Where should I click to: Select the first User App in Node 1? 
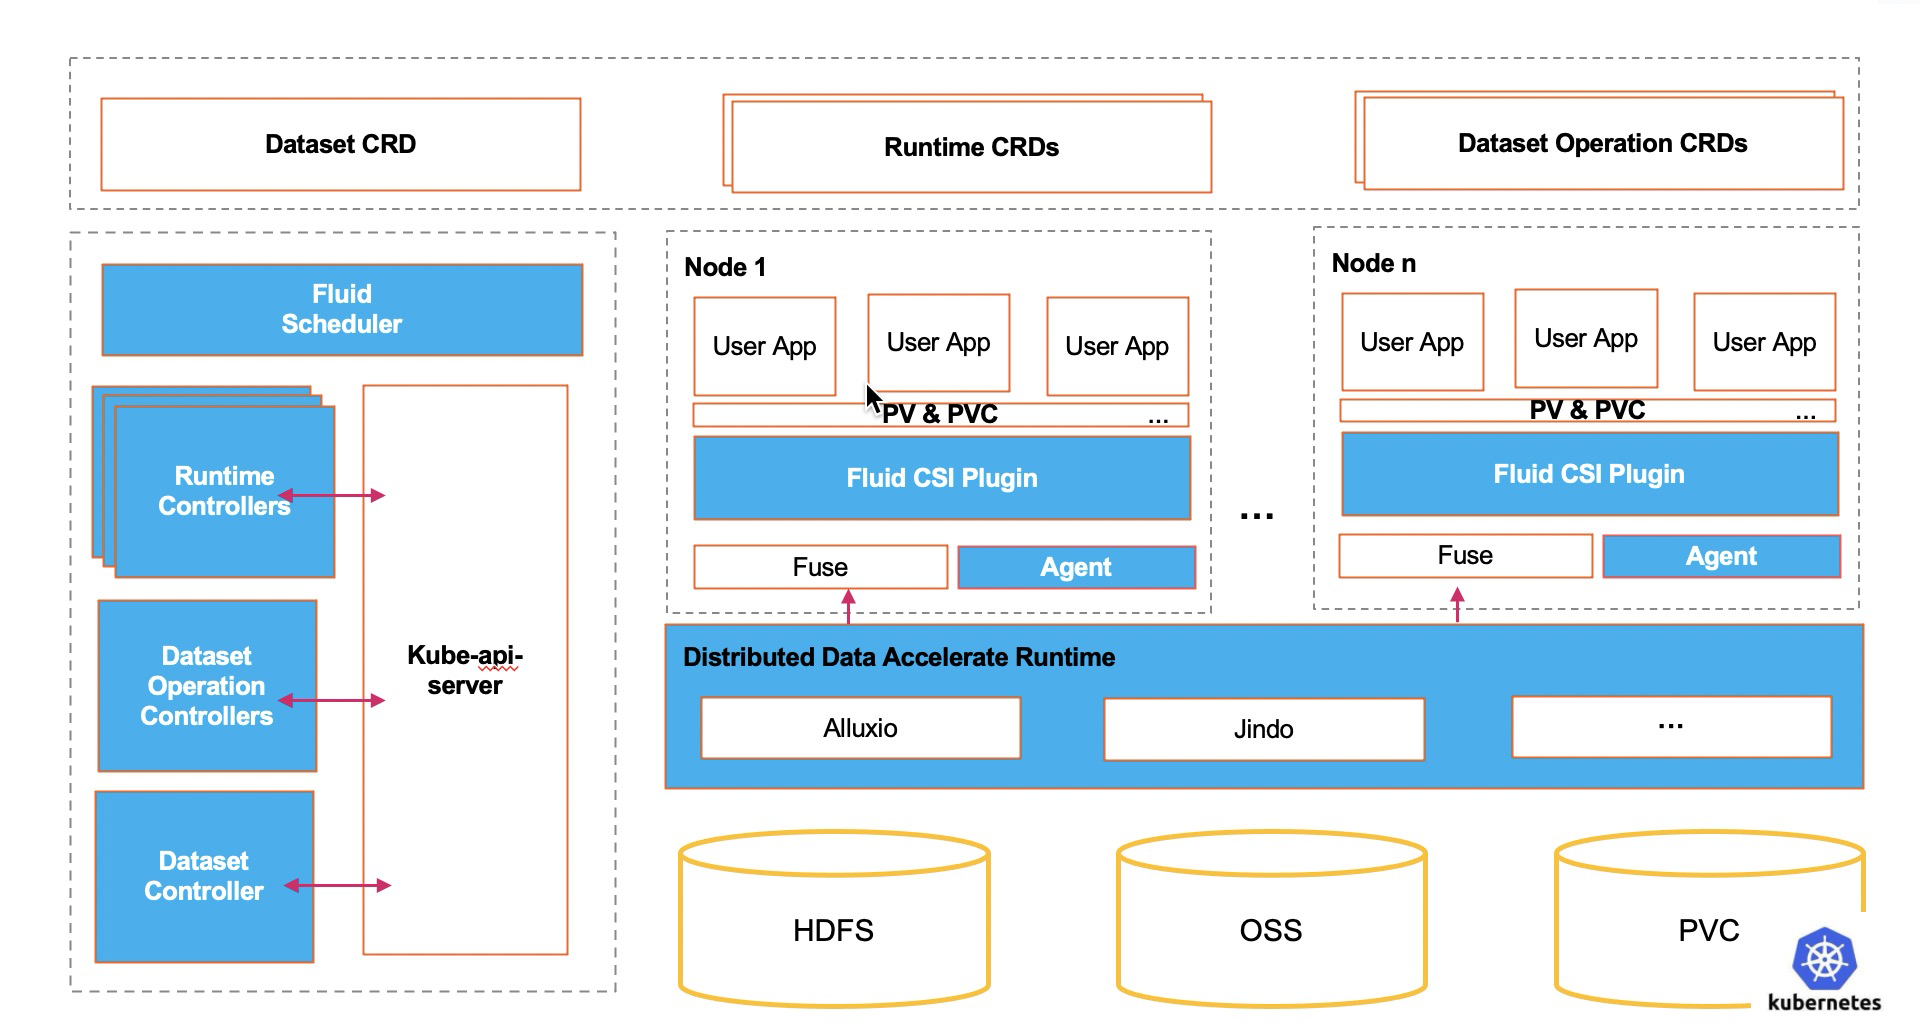tap(765, 346)
